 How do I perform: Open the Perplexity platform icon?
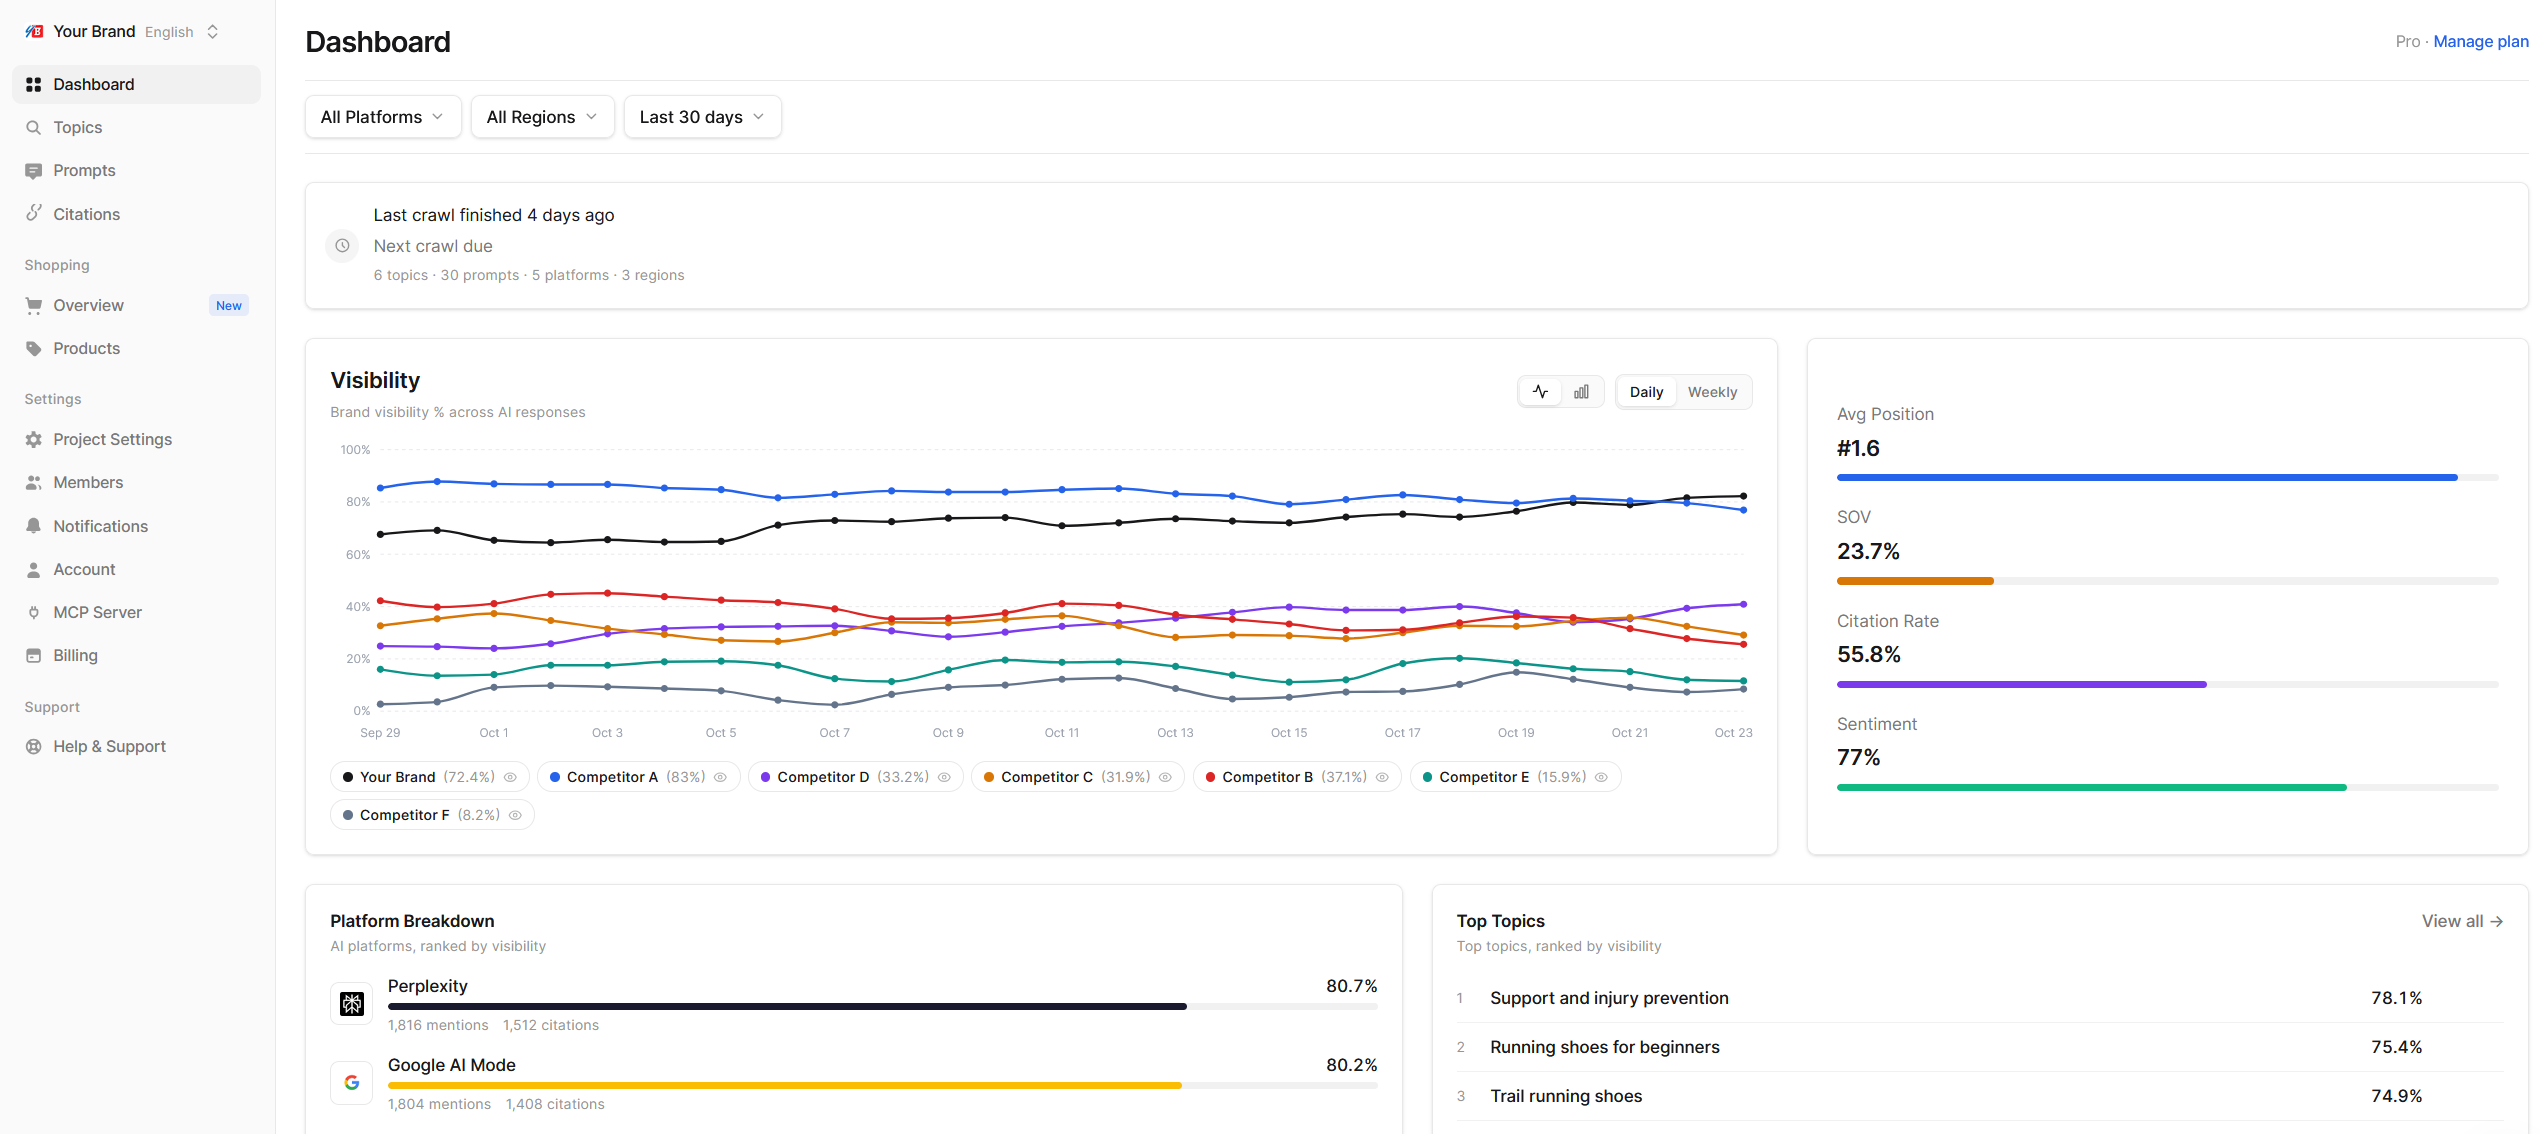[x=352, y=1003]
